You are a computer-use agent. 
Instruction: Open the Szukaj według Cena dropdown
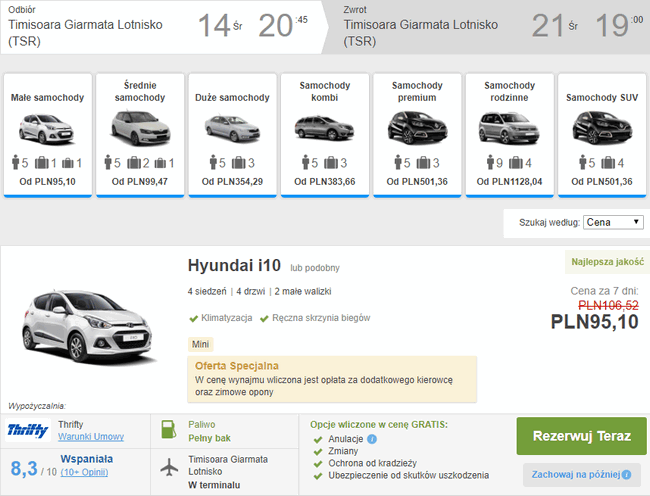click(x=613, y=223)
